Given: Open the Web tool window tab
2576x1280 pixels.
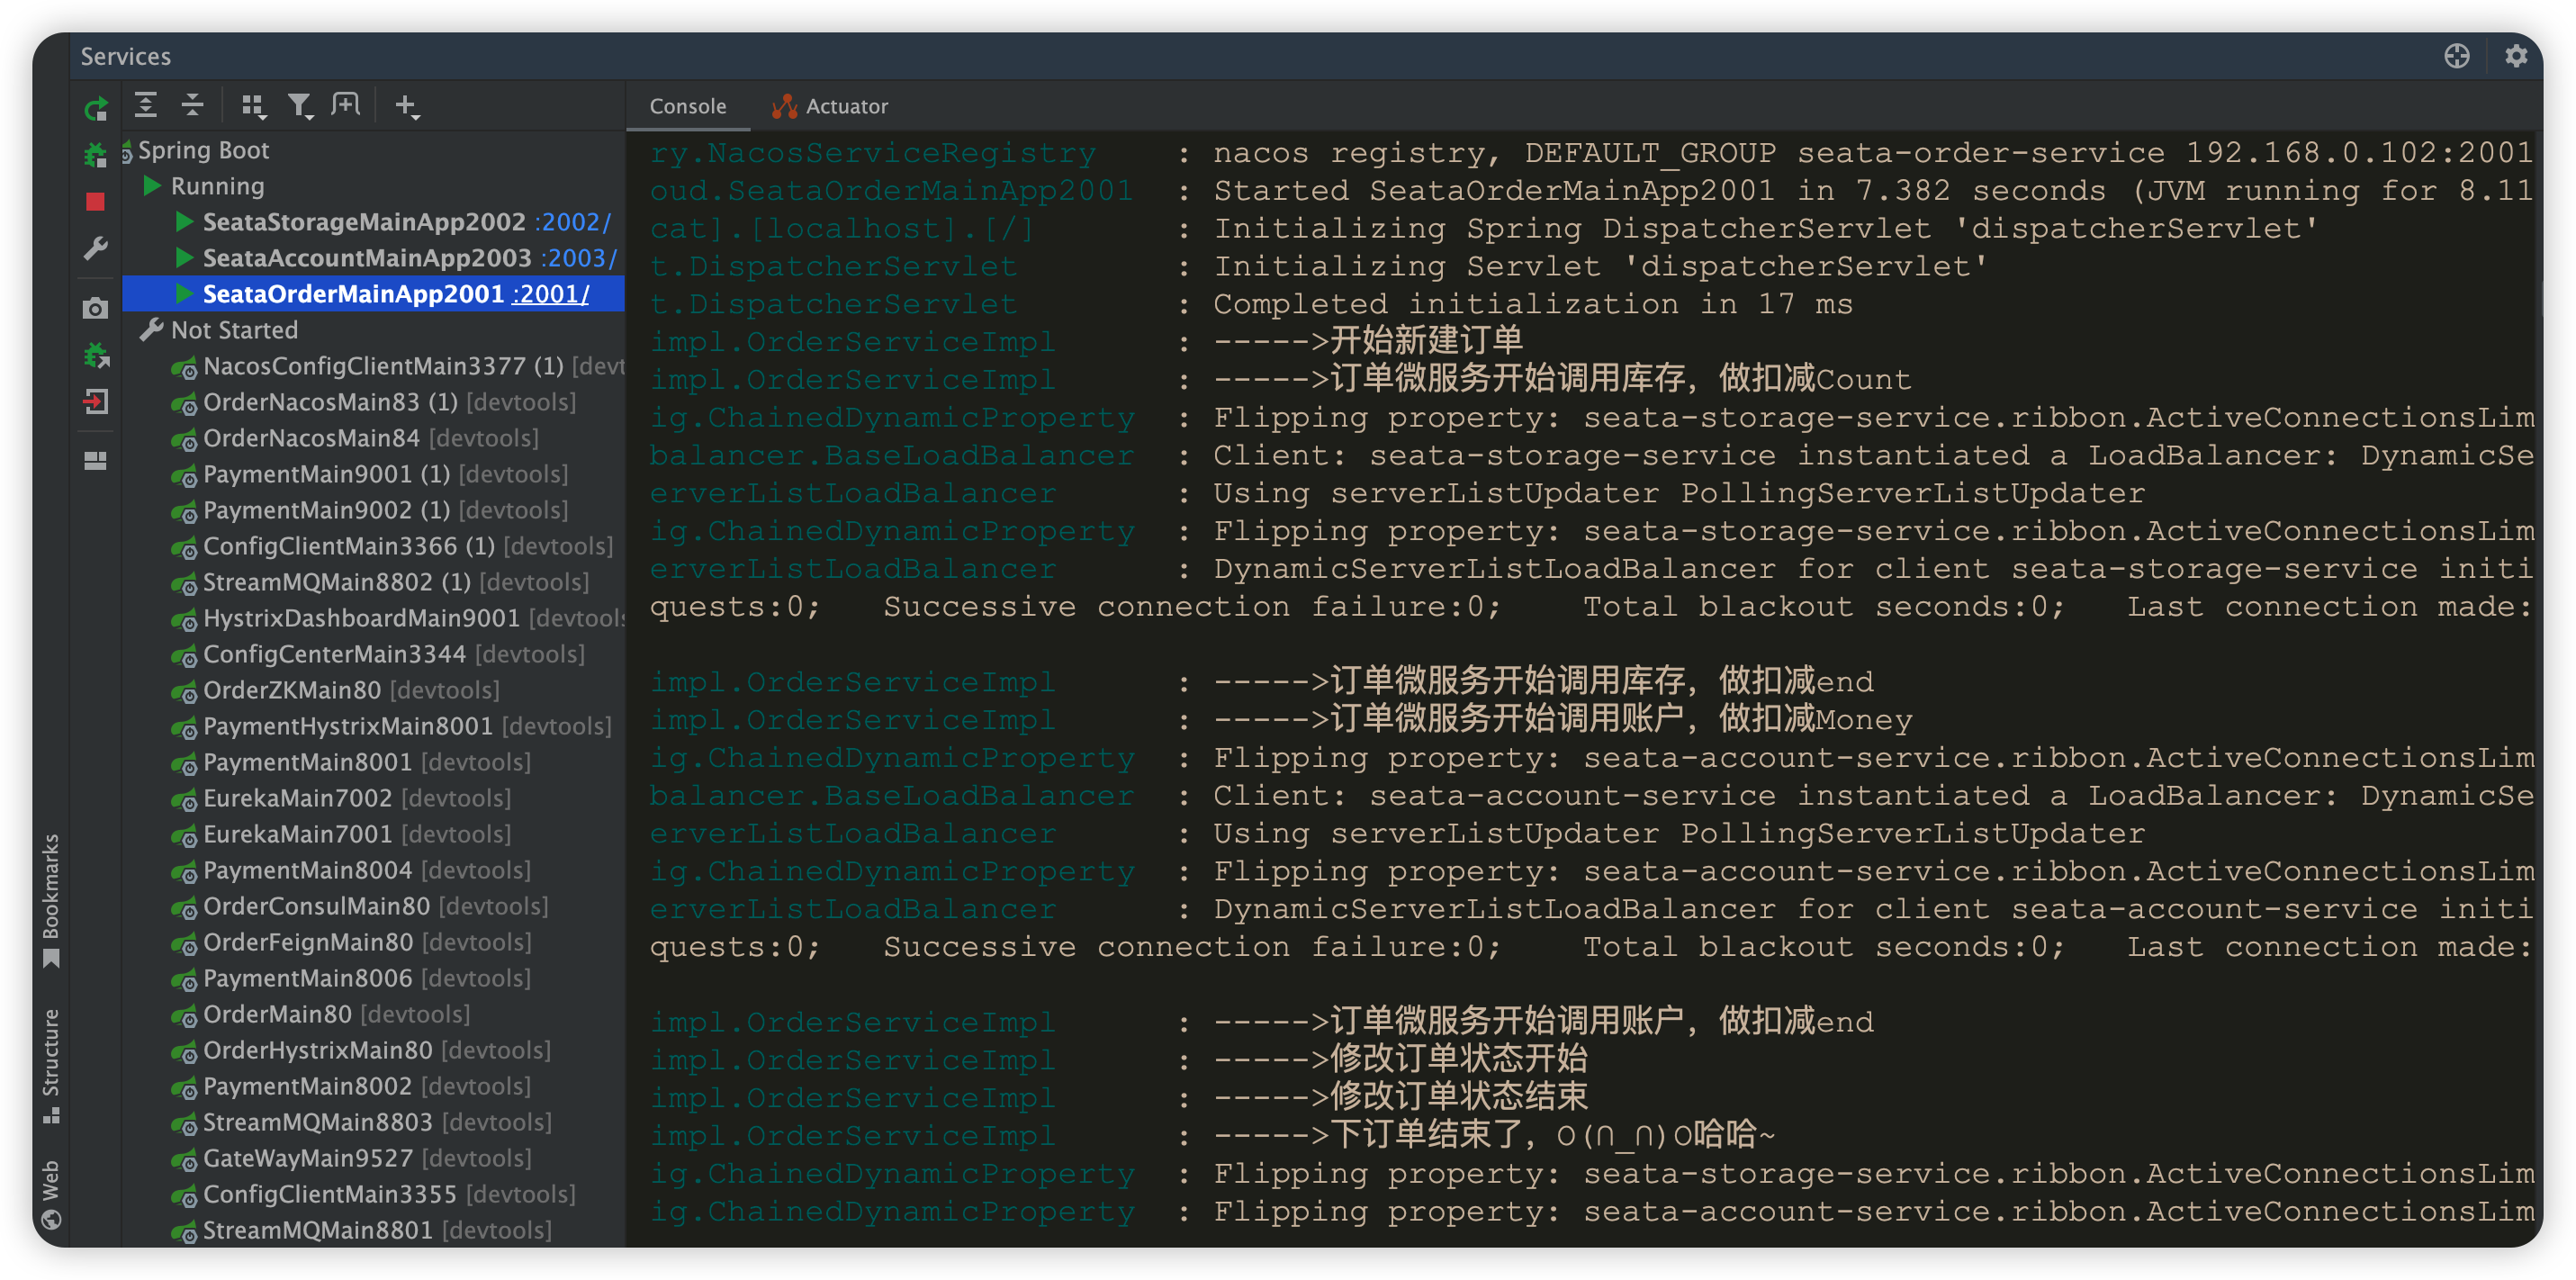Looking at the screenshot, I should (51, 1194).
